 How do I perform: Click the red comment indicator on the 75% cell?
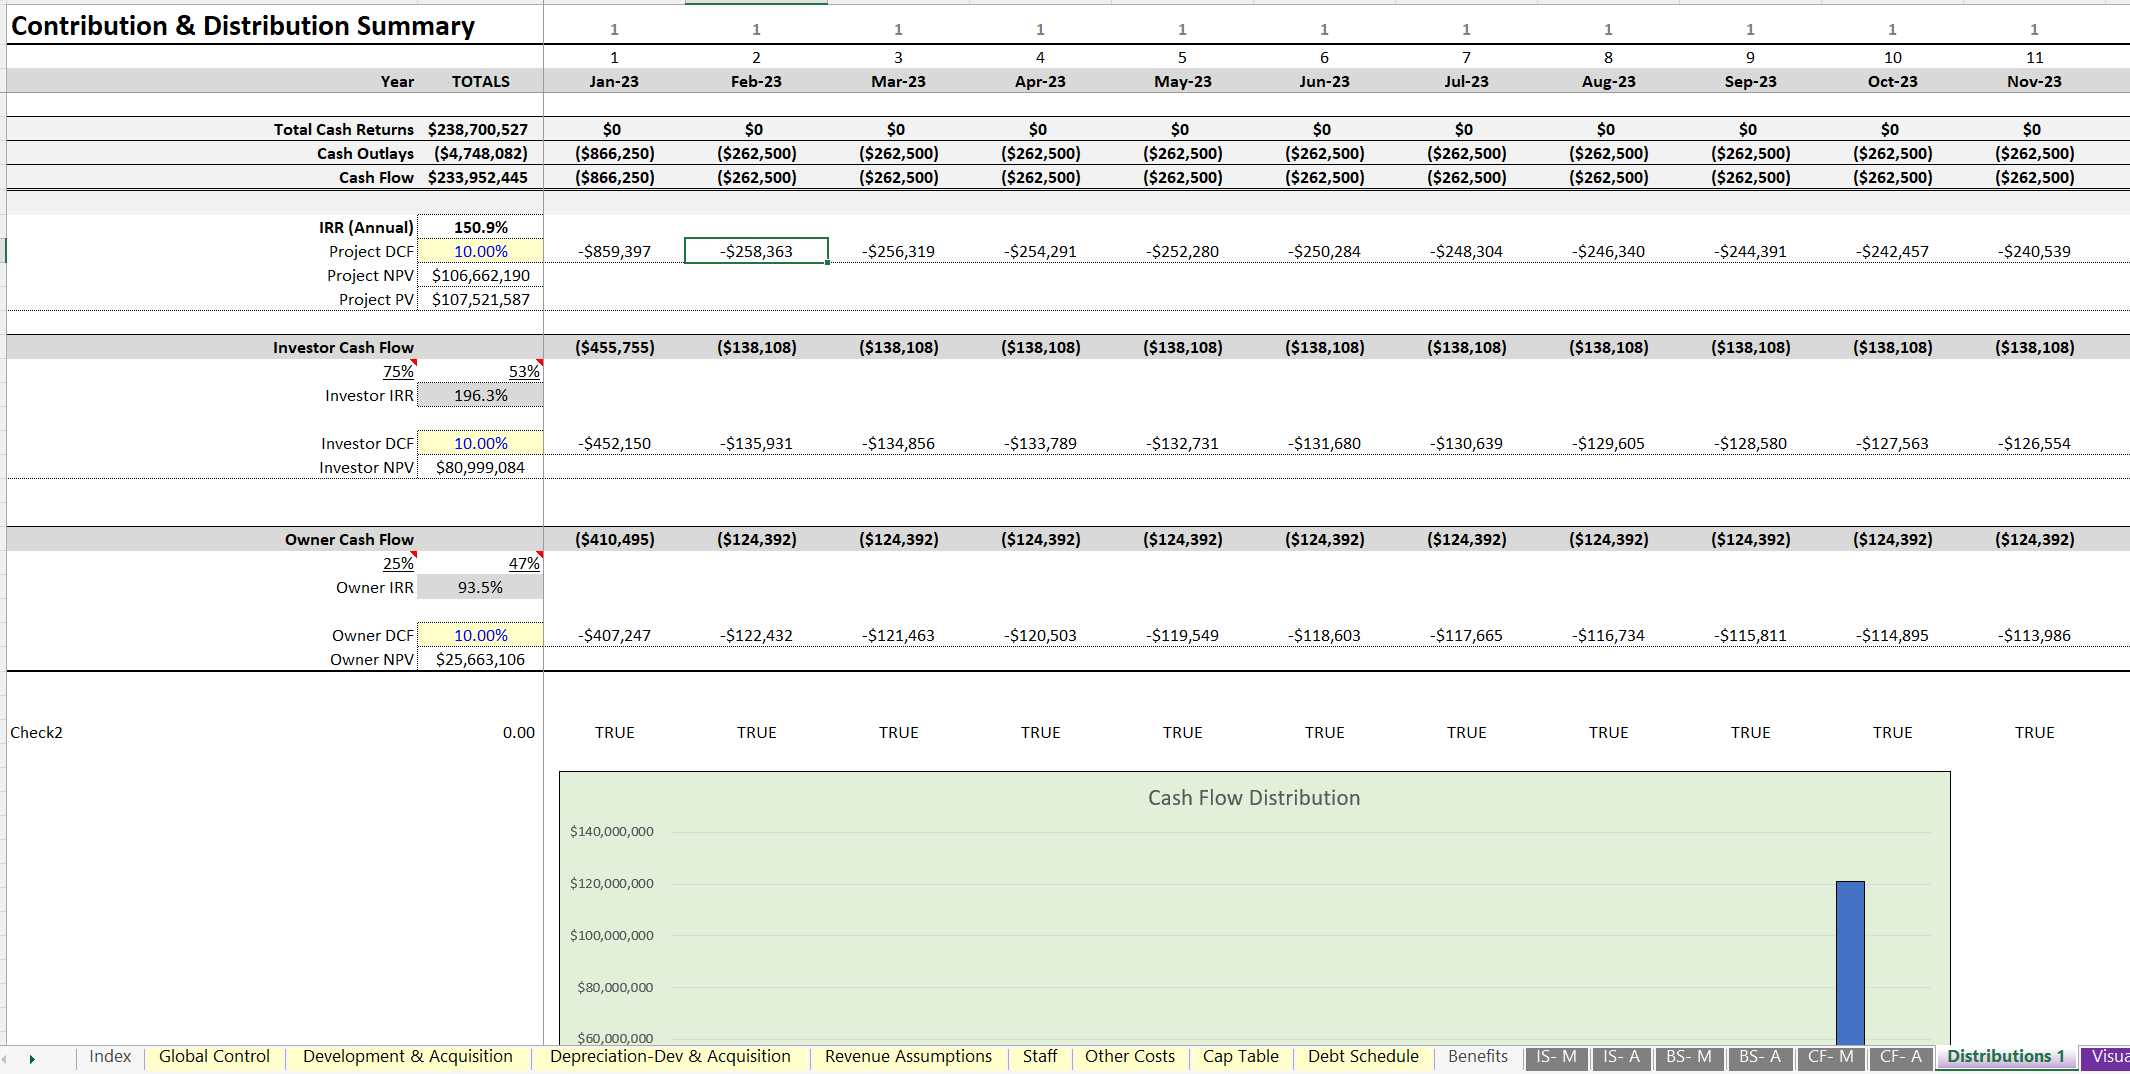(x=412, y=364)
